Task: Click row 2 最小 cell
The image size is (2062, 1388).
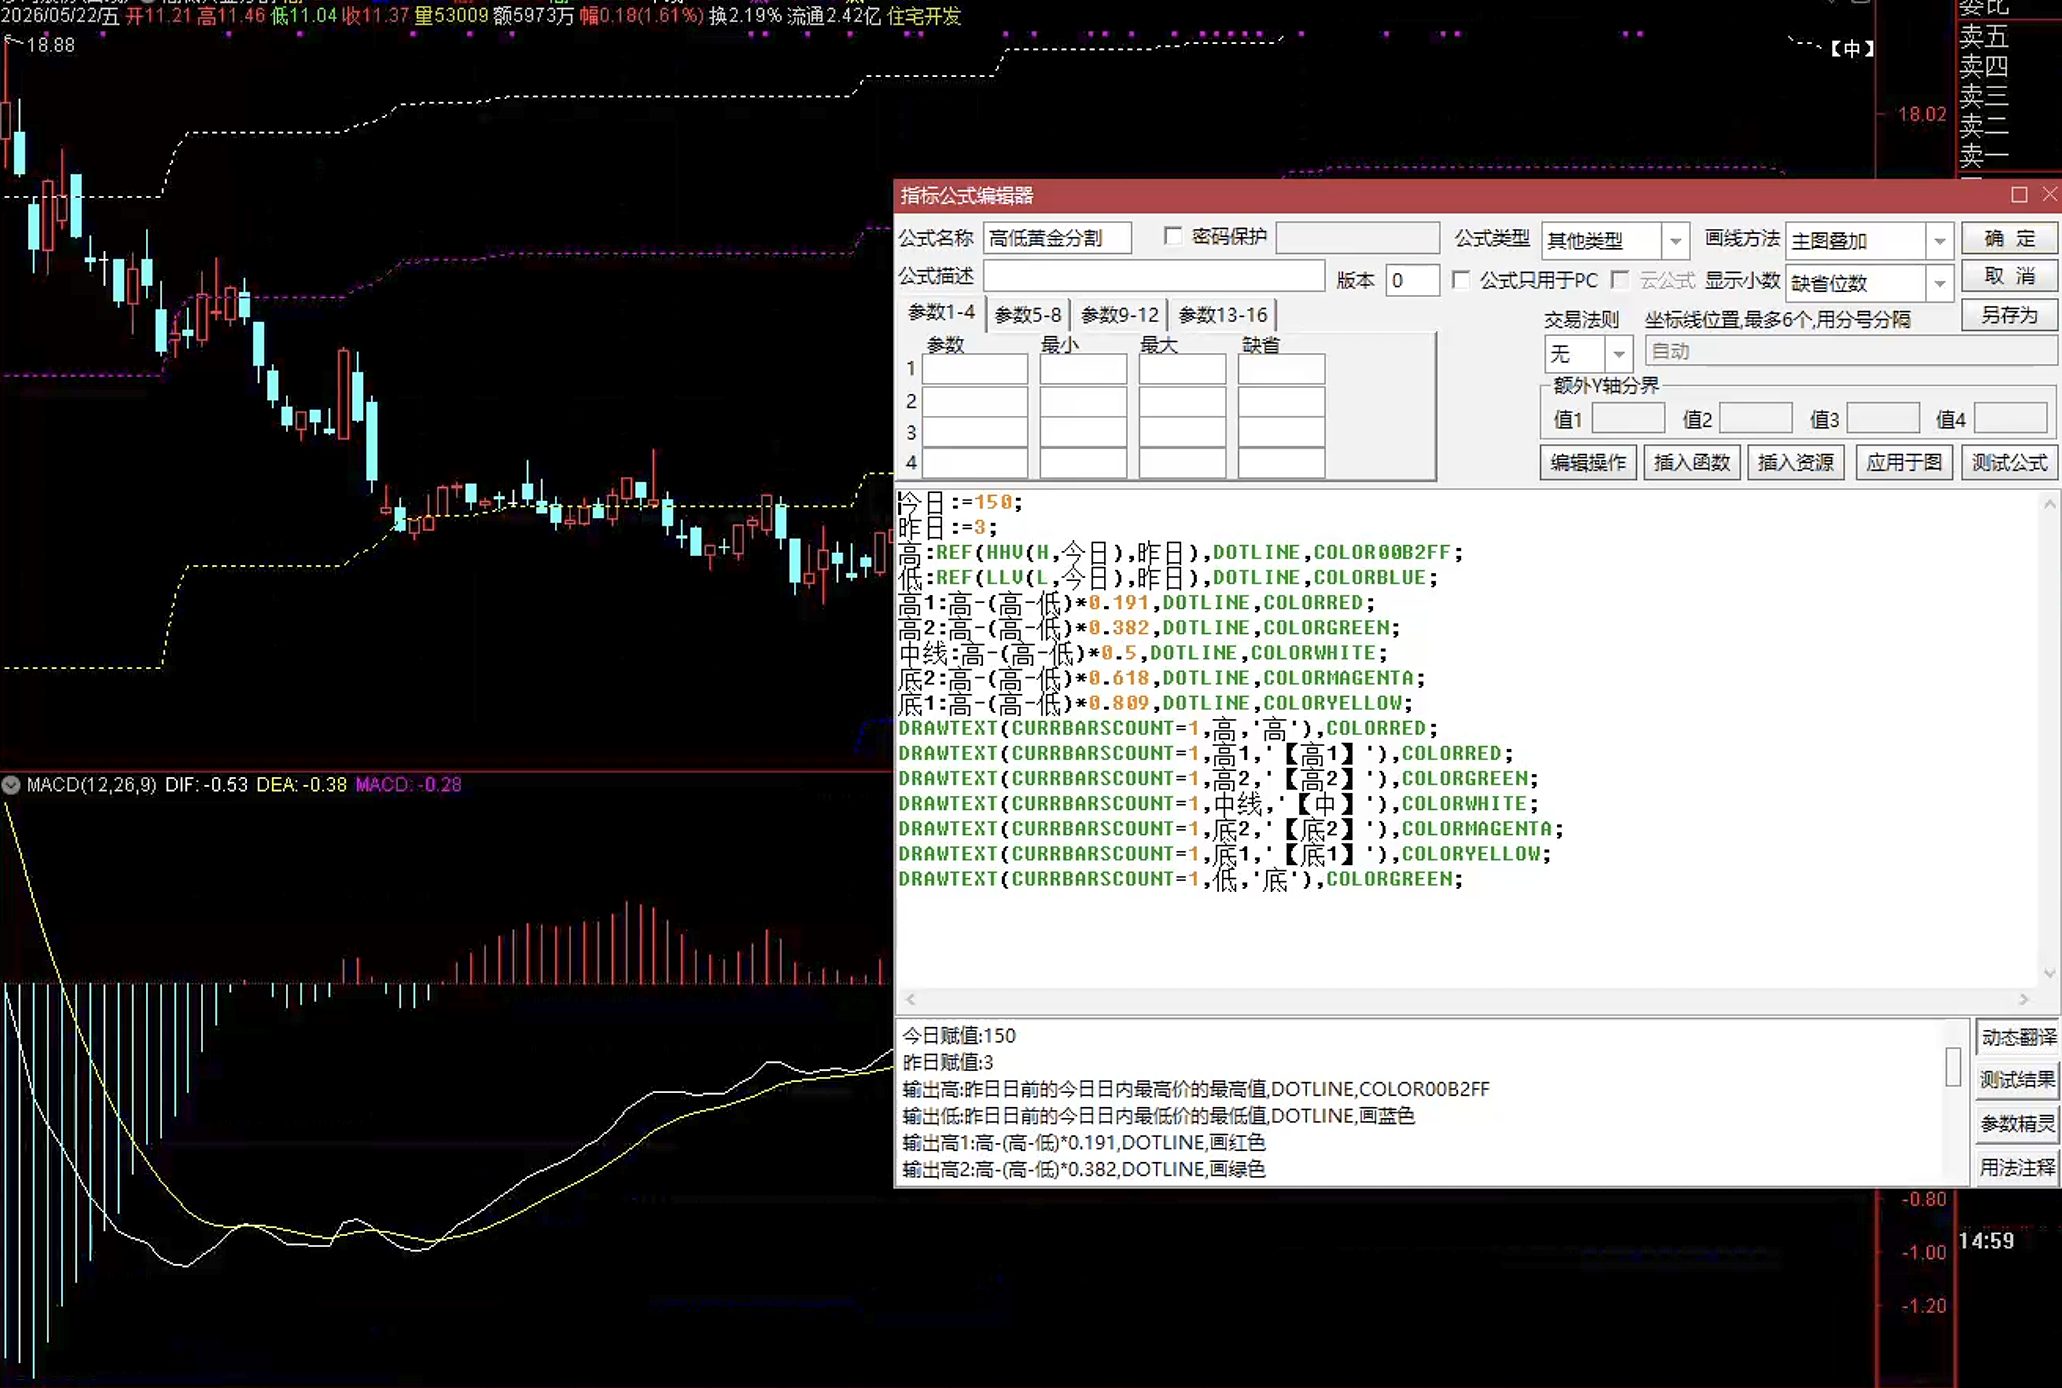Action: 1083,401
